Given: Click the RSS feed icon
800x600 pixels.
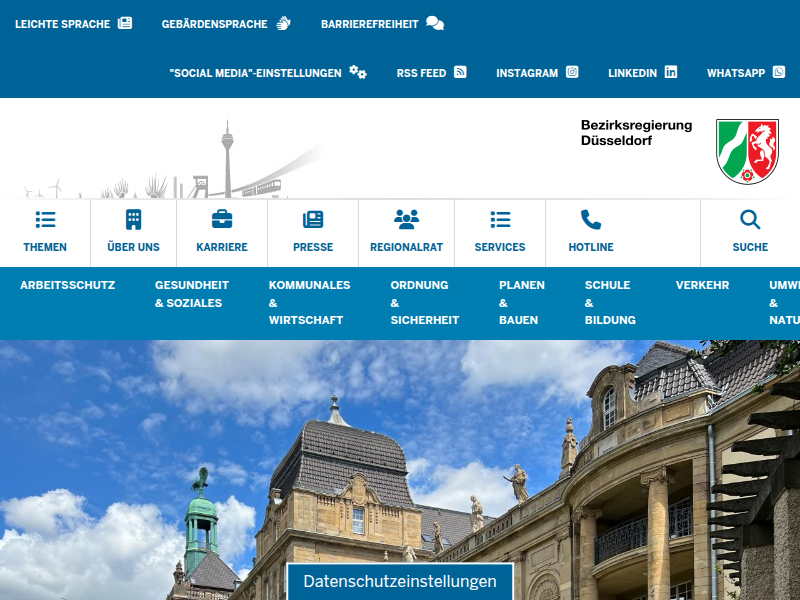Looking at the screenshot, I should 460,72.
